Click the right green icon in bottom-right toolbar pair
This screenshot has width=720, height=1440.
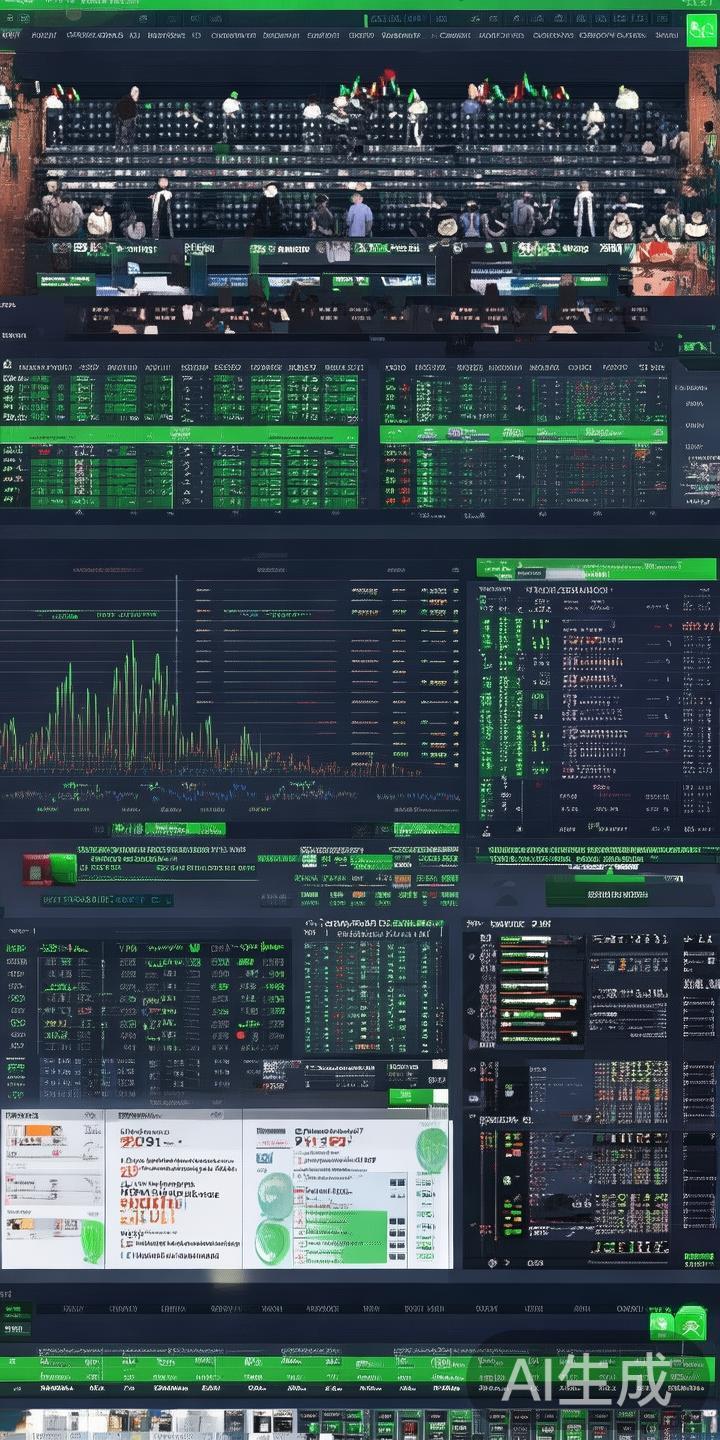pyautogui.click(x=691, y=1323)
